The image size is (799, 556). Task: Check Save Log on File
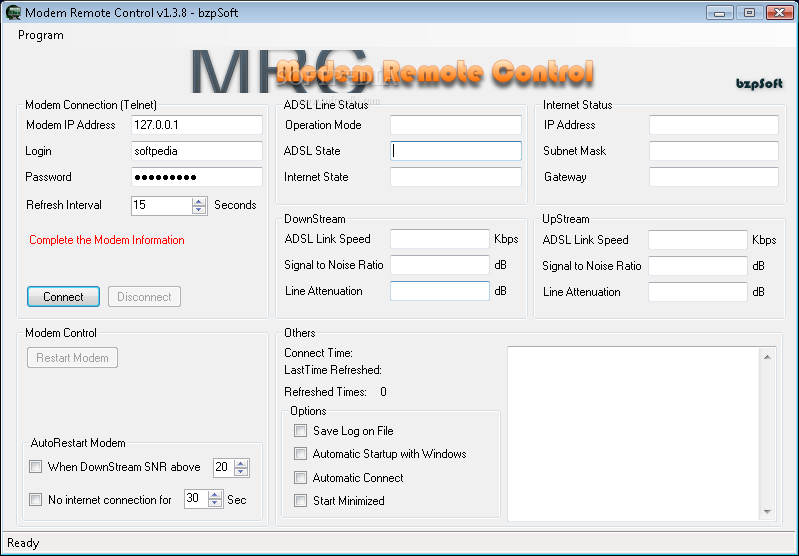pos(301,431)
